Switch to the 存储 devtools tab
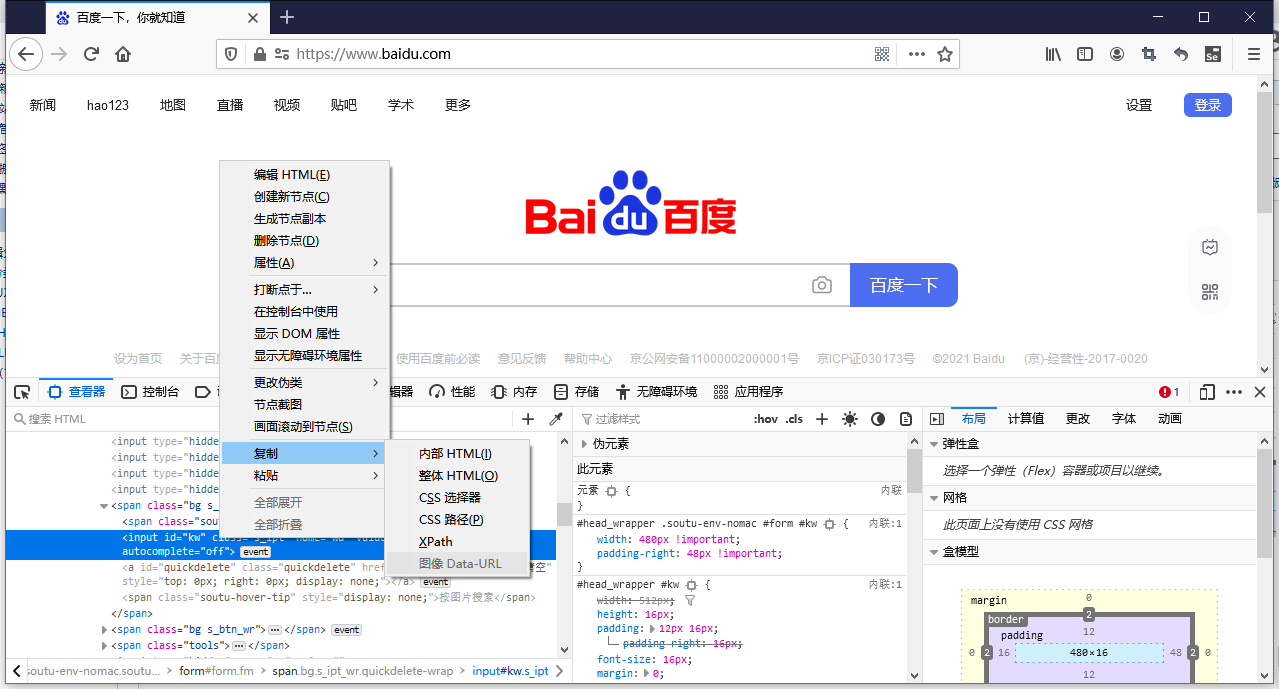The width and height of the screenshot is (1279, 689). (577, 392)
